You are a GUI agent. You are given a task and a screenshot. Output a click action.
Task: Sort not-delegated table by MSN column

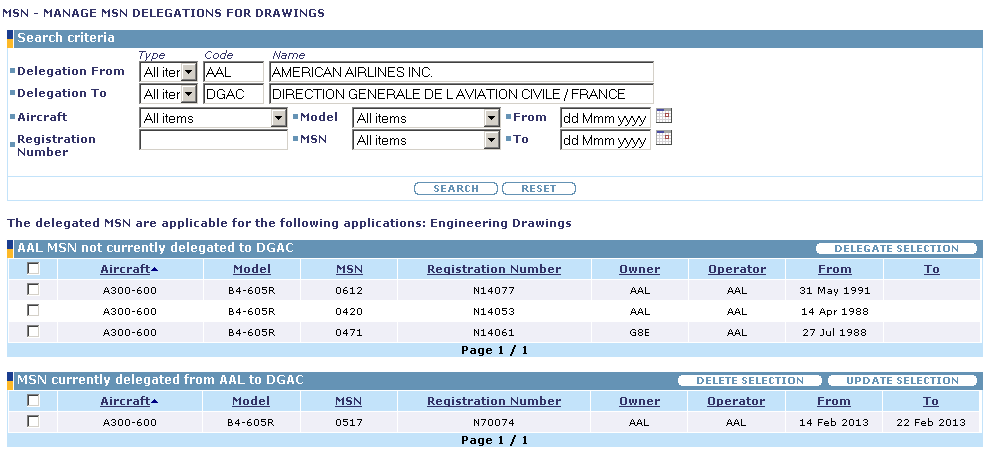pyautogui.click(x=349, y=269)
